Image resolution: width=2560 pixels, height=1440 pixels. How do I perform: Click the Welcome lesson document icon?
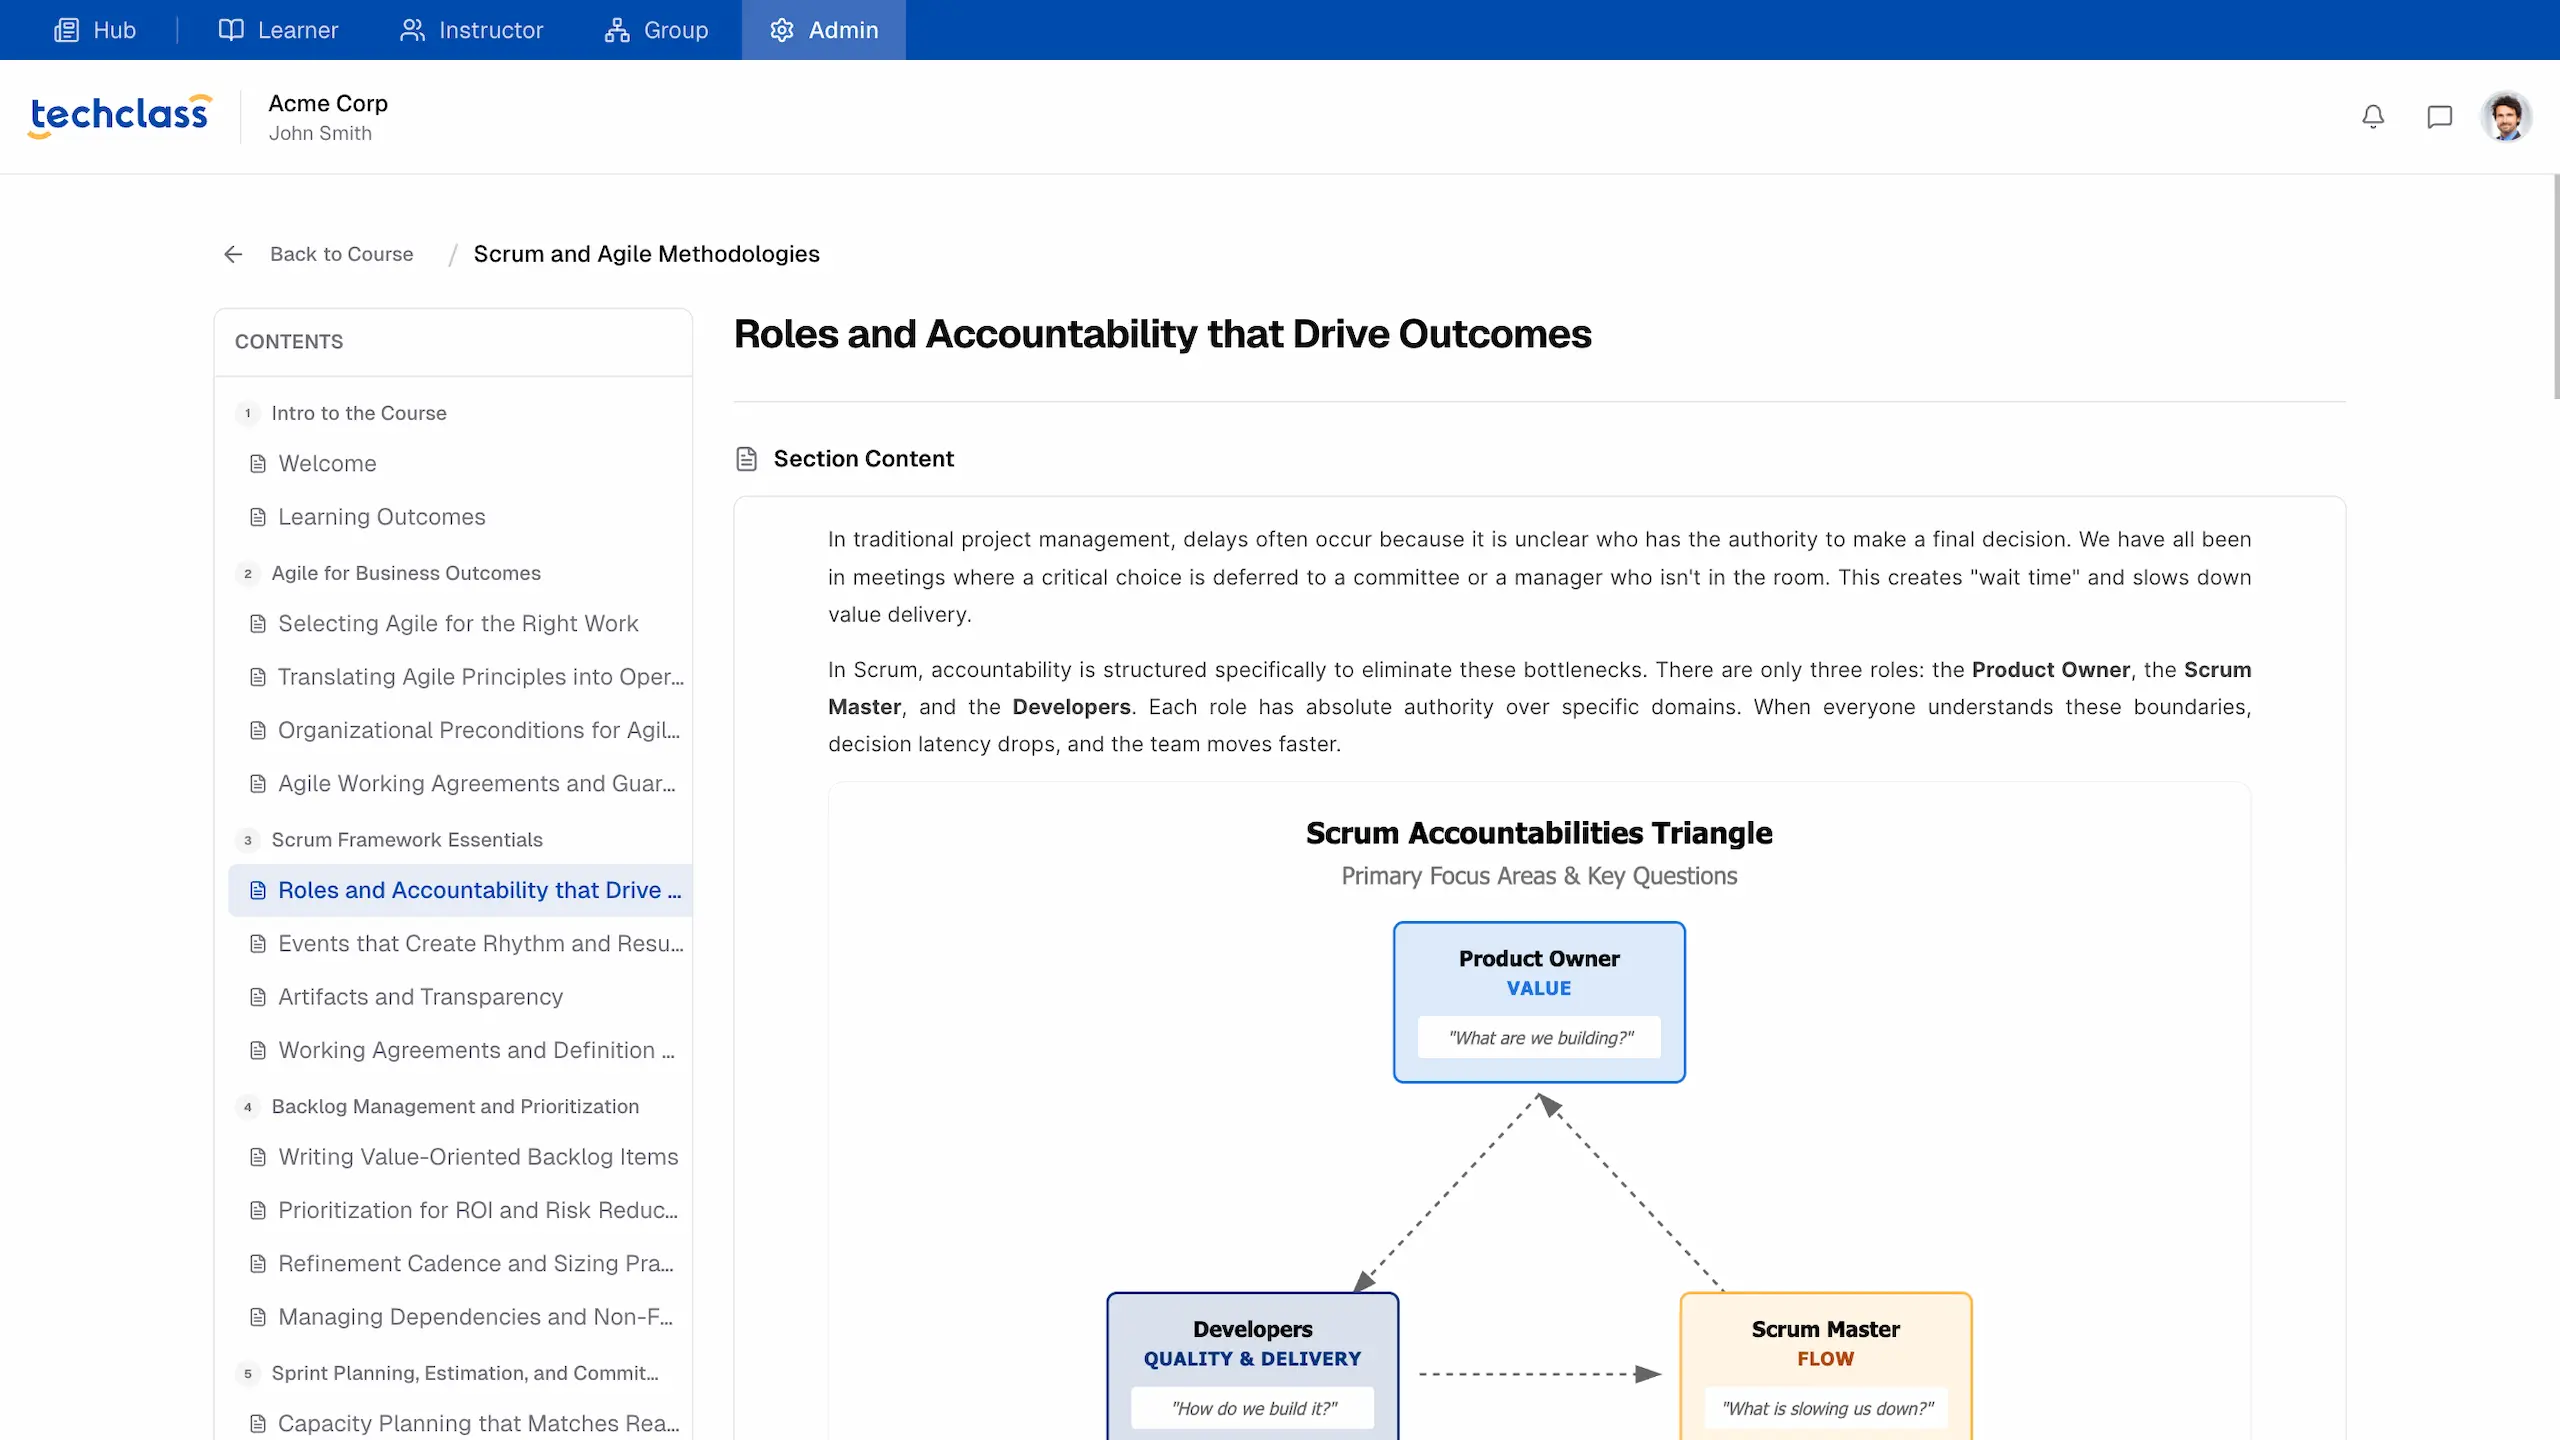click(x=258, y=464)
